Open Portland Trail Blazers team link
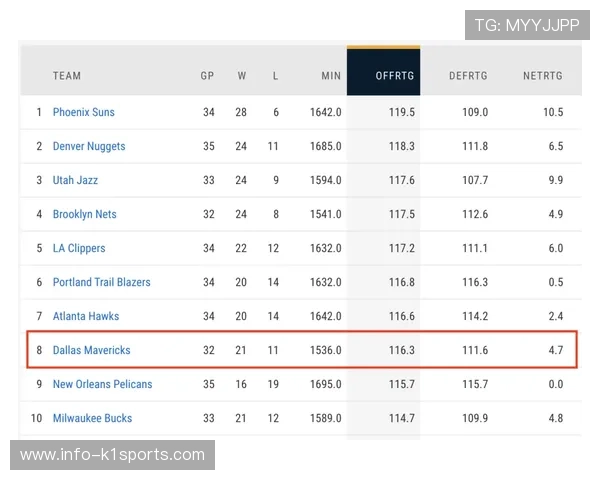Viewport: 600px width, 480px height. 102,282
